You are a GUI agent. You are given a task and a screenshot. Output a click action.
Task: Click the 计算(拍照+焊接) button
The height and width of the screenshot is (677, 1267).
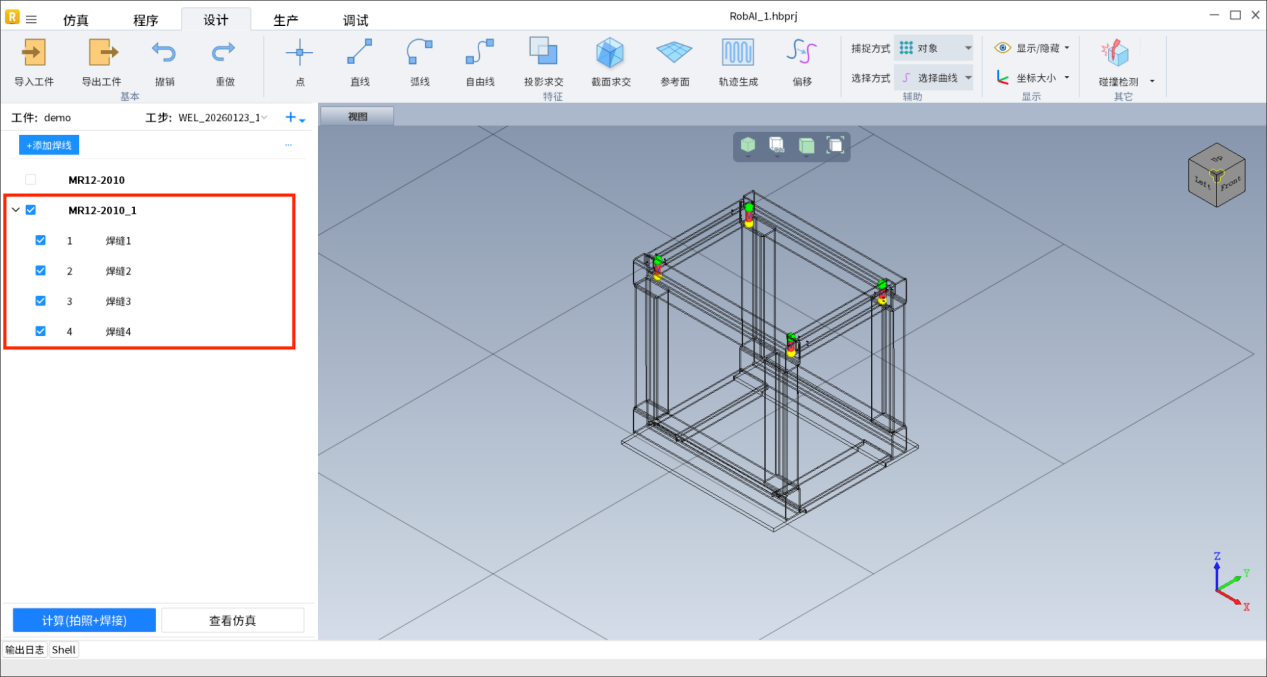(x=84, y=620)
